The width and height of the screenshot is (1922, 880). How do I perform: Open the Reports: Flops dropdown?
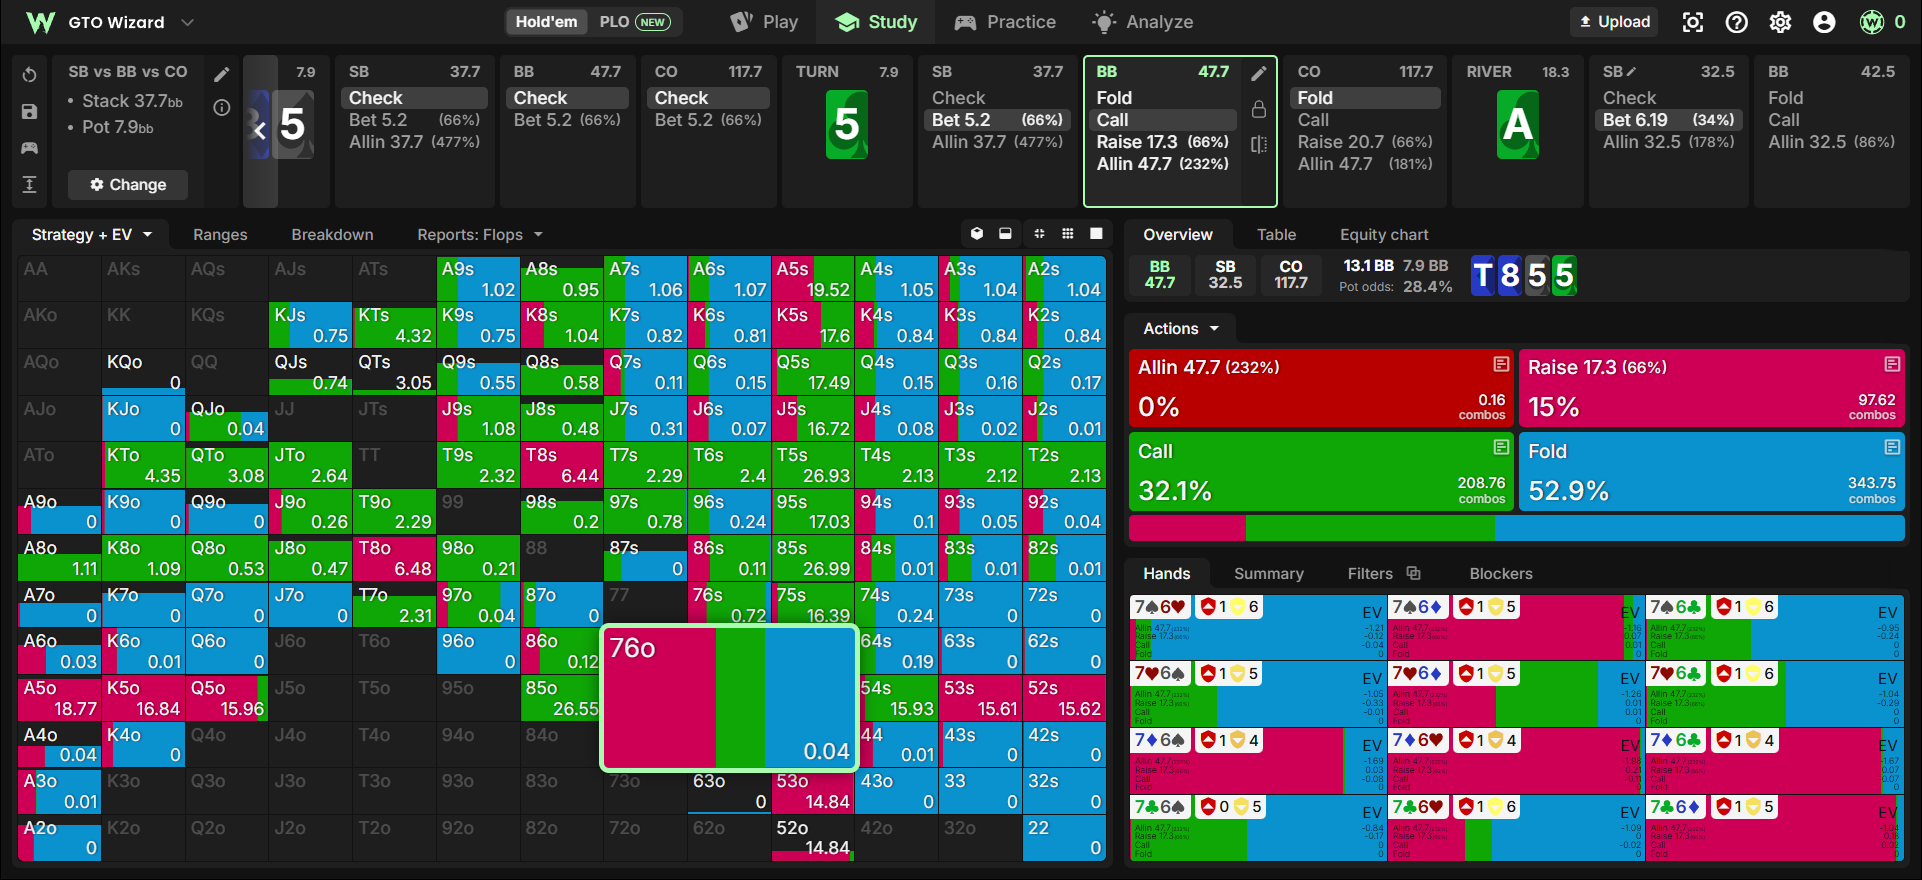tap(480, 234)
